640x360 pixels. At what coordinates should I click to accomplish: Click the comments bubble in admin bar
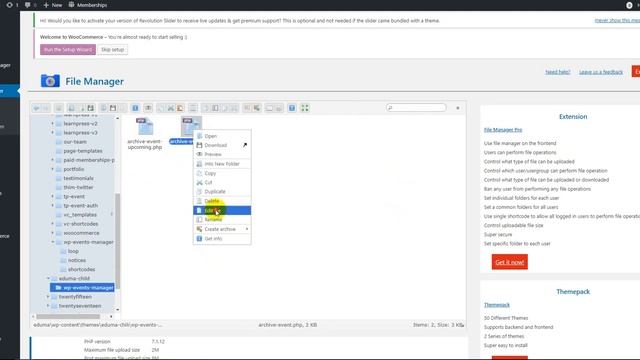tap(27, 5)
